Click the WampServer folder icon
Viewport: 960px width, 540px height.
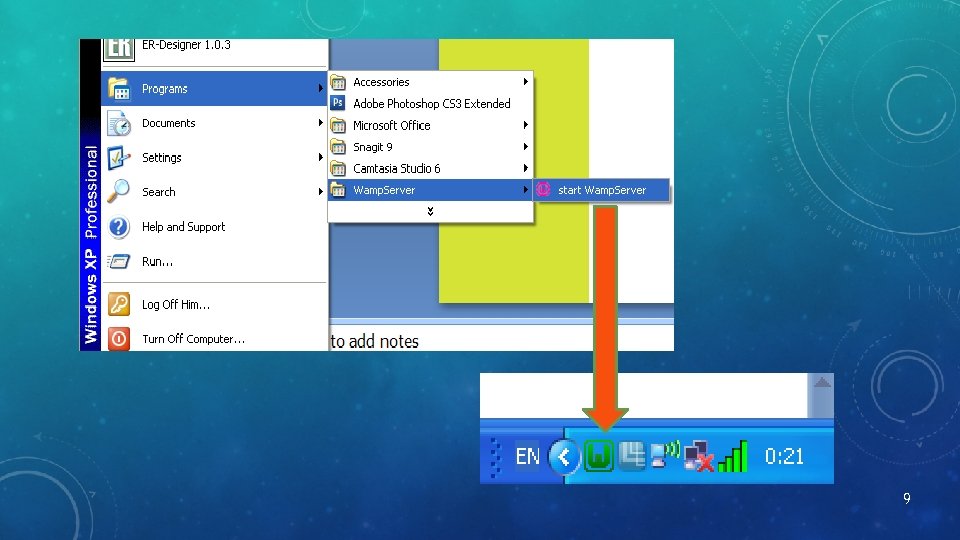tap(338, 190)
